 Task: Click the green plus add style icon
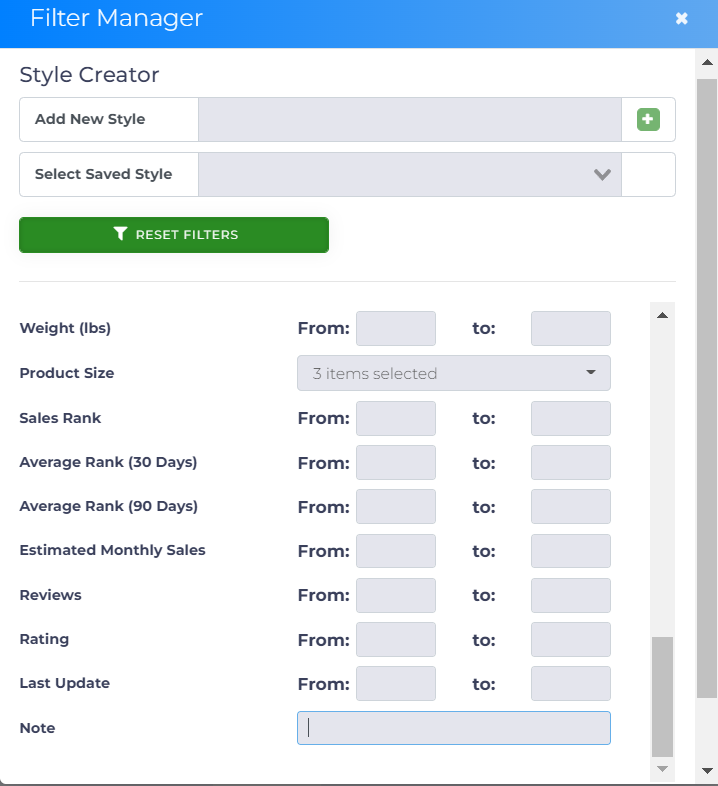pyautogui.click(x=648, y=120)
